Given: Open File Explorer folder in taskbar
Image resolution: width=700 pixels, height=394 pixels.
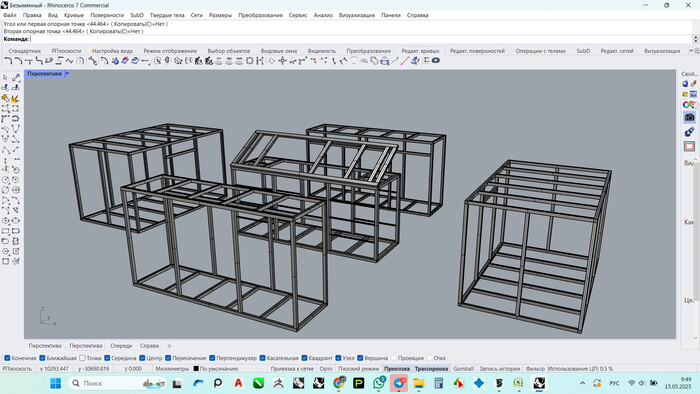Looking at the screenshot, I should (419, 383).
